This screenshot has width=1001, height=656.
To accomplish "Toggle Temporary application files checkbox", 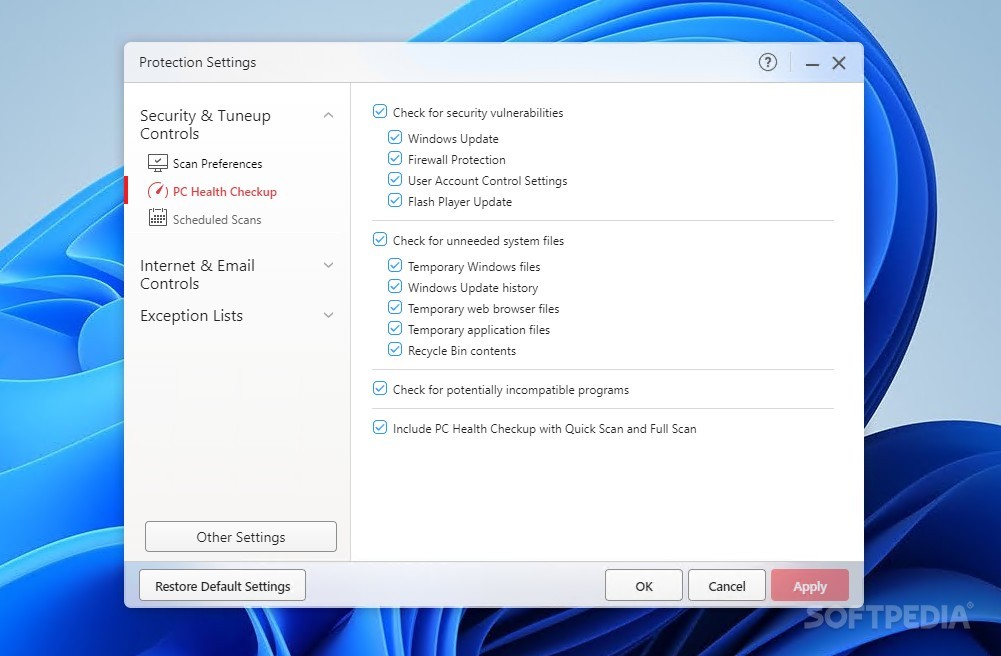I will click(395, 329).
